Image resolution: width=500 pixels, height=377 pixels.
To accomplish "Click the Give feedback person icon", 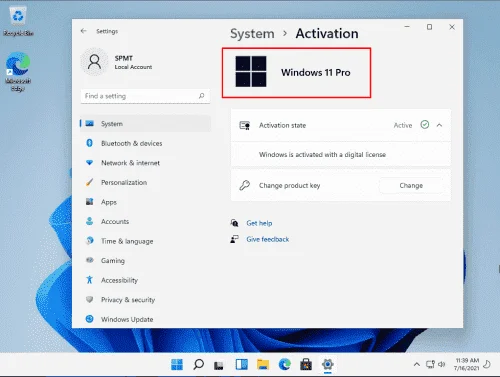I will [x=234, y=239].
